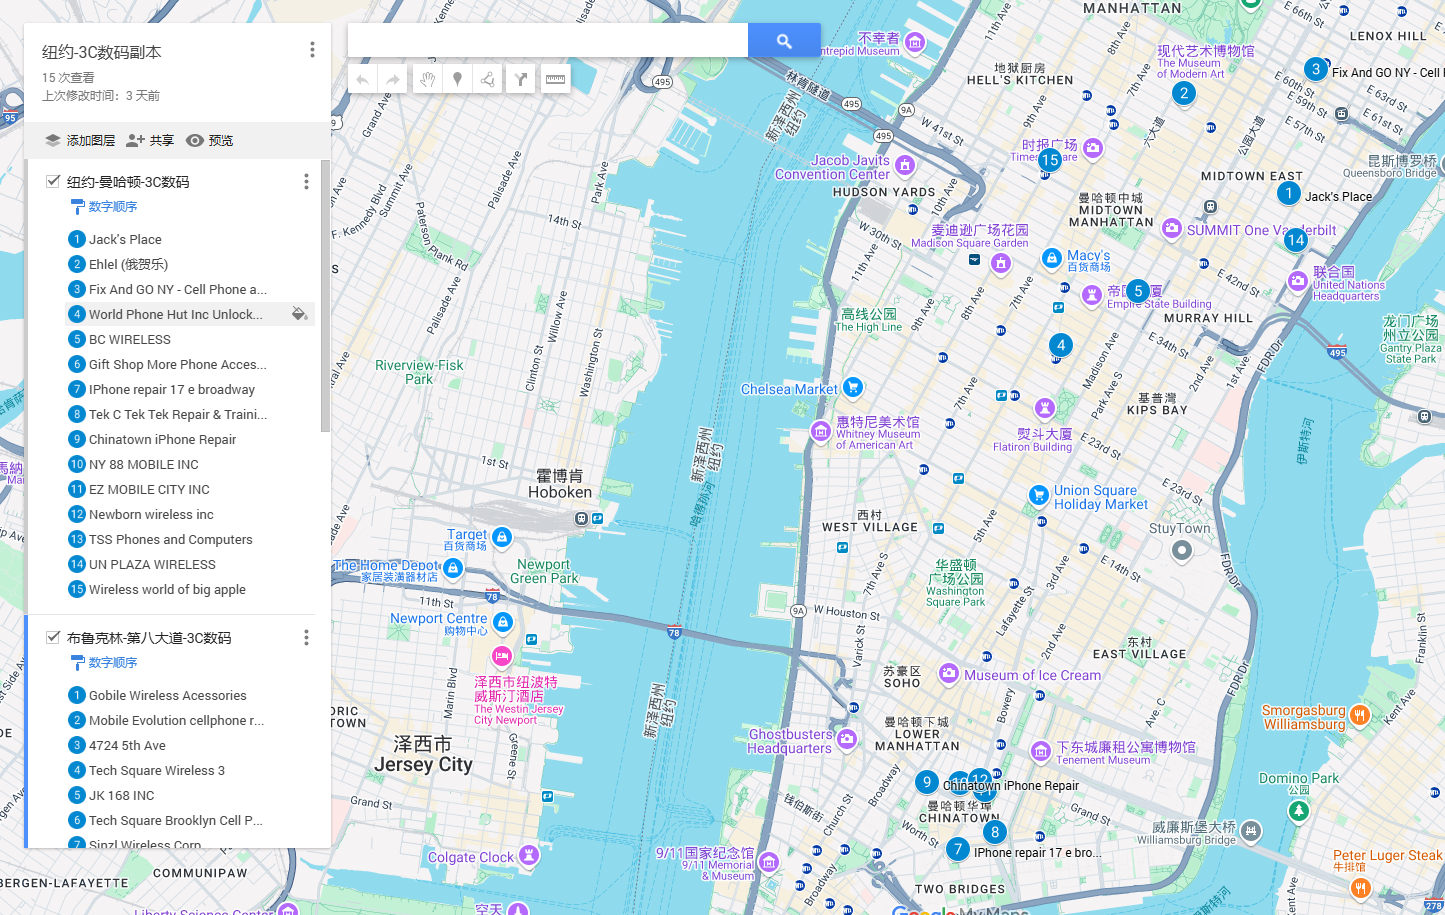Select the hand pan tool

pos(427,79)
